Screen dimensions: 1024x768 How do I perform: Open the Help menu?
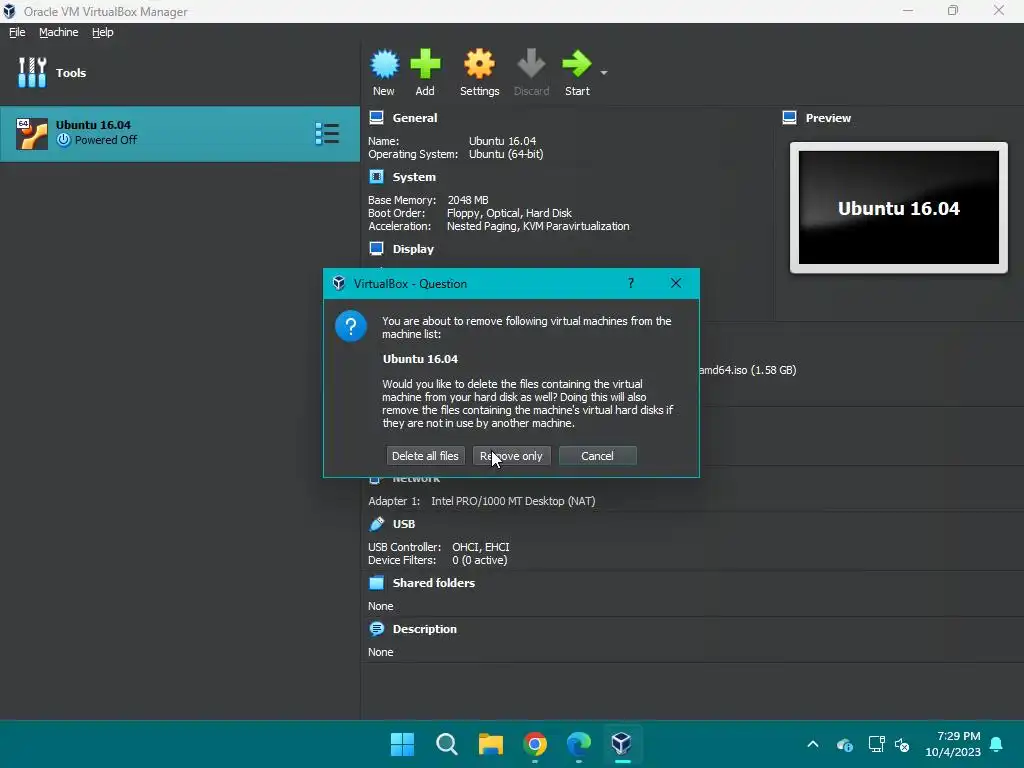click(x=103, y=32)
